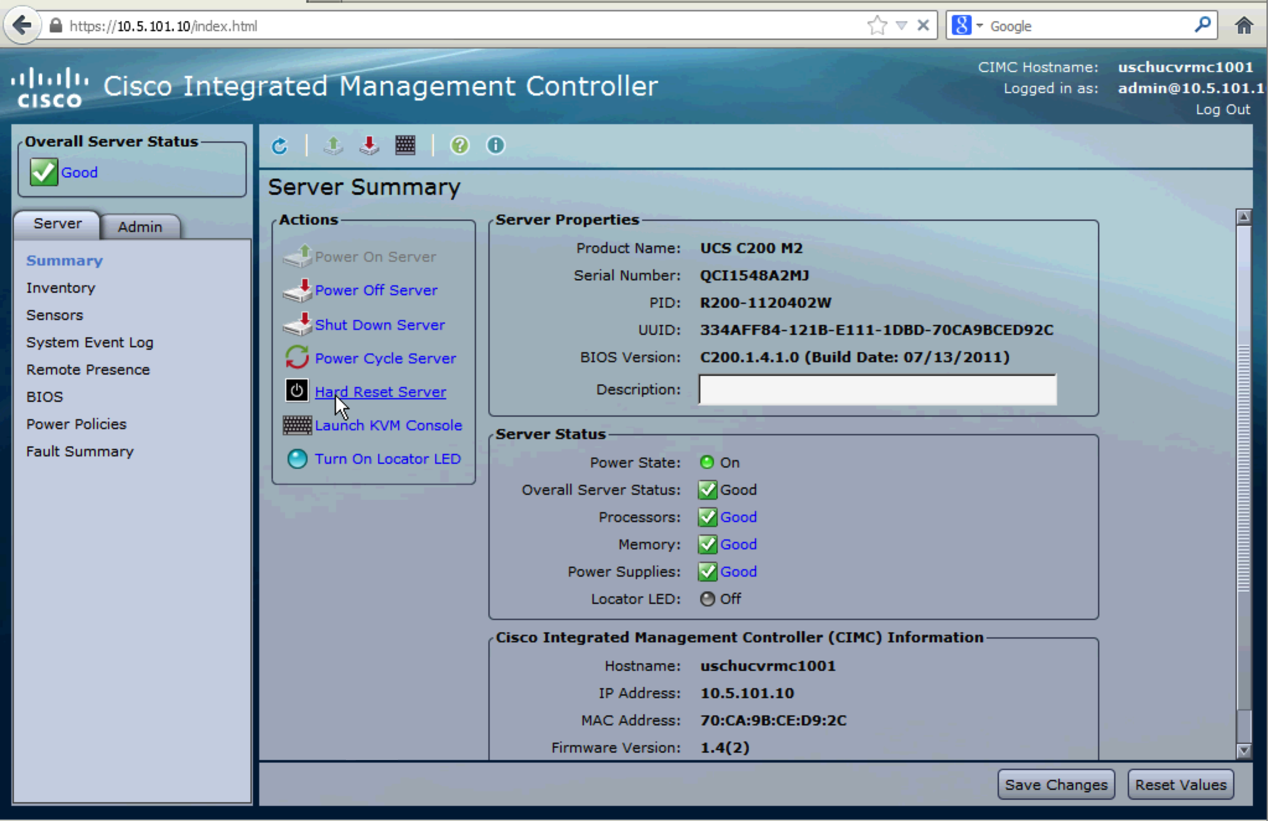Click the Shut Down Server link
This screenshot has width=1268, height=821.
380,325
